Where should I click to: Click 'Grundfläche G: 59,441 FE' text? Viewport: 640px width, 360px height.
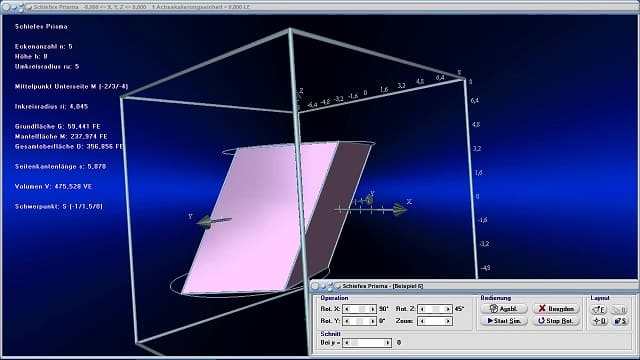coord(58,127)
